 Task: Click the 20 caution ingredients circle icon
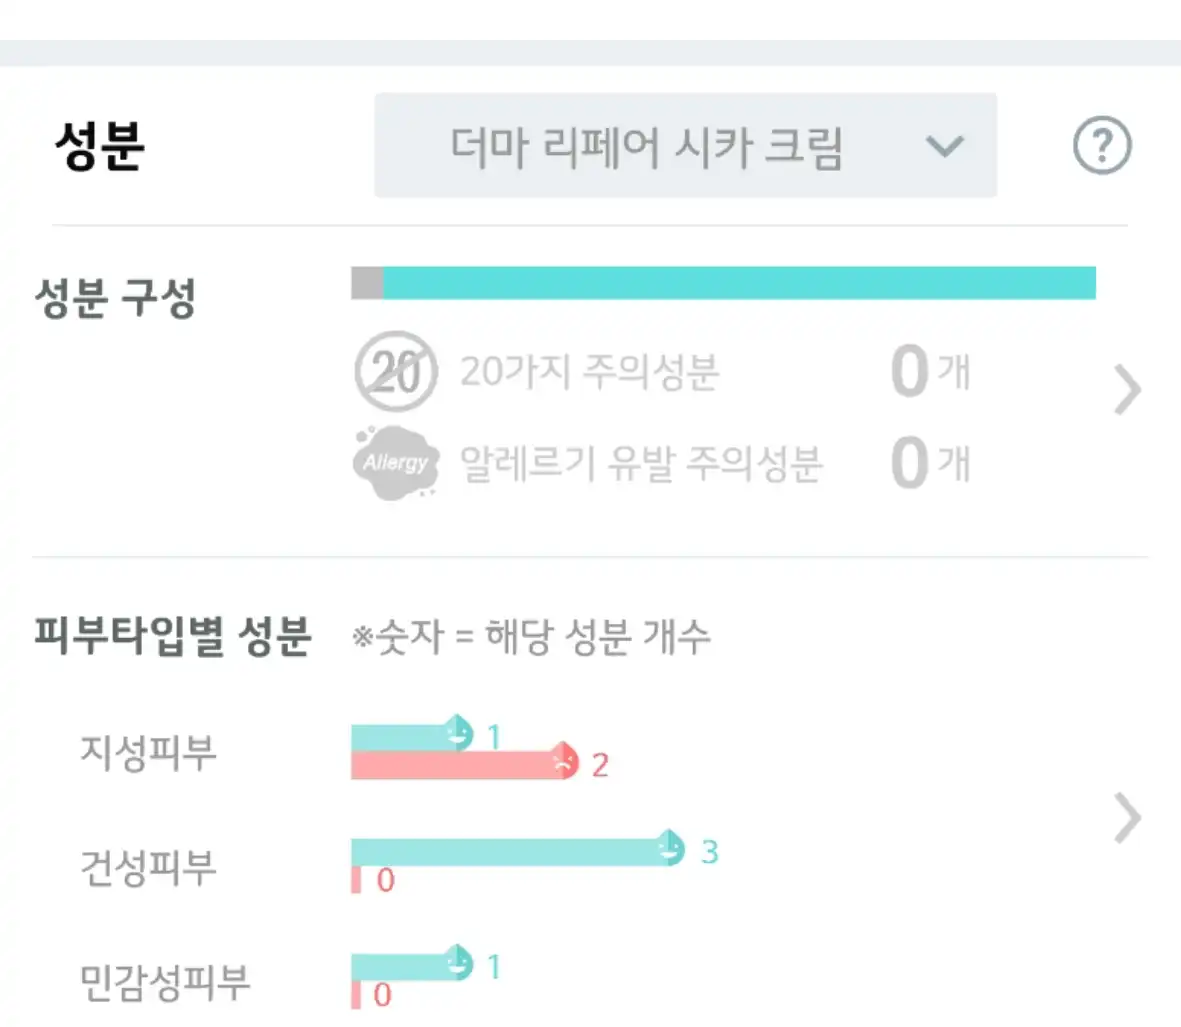(x=396, y=372)
